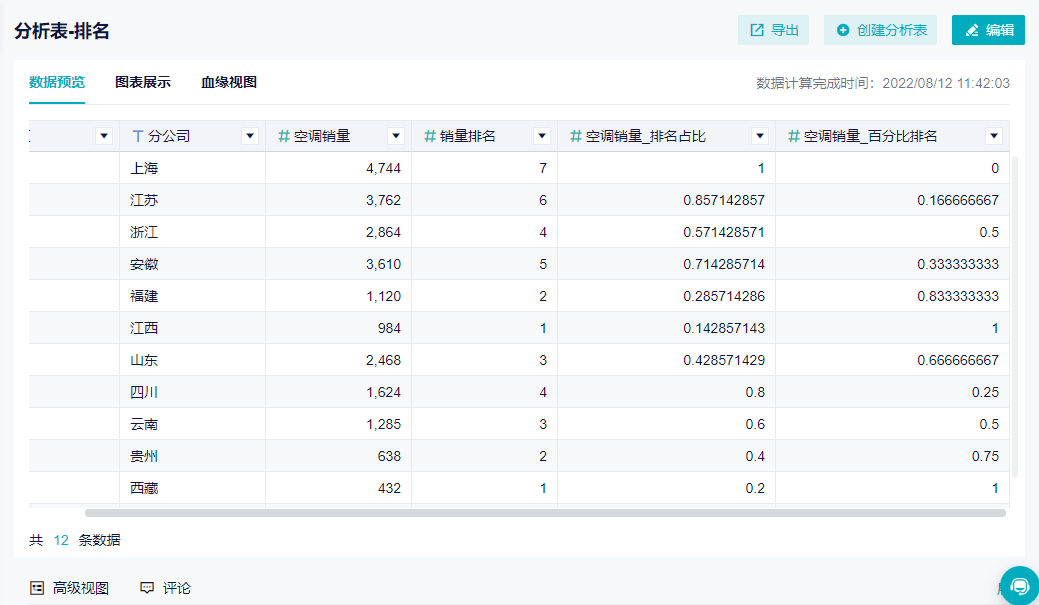The width and height of the screenshot is (1039, 605).
Task: Select the 数据预览 tab
Action: pyautogui.click(x=57, y=82)
